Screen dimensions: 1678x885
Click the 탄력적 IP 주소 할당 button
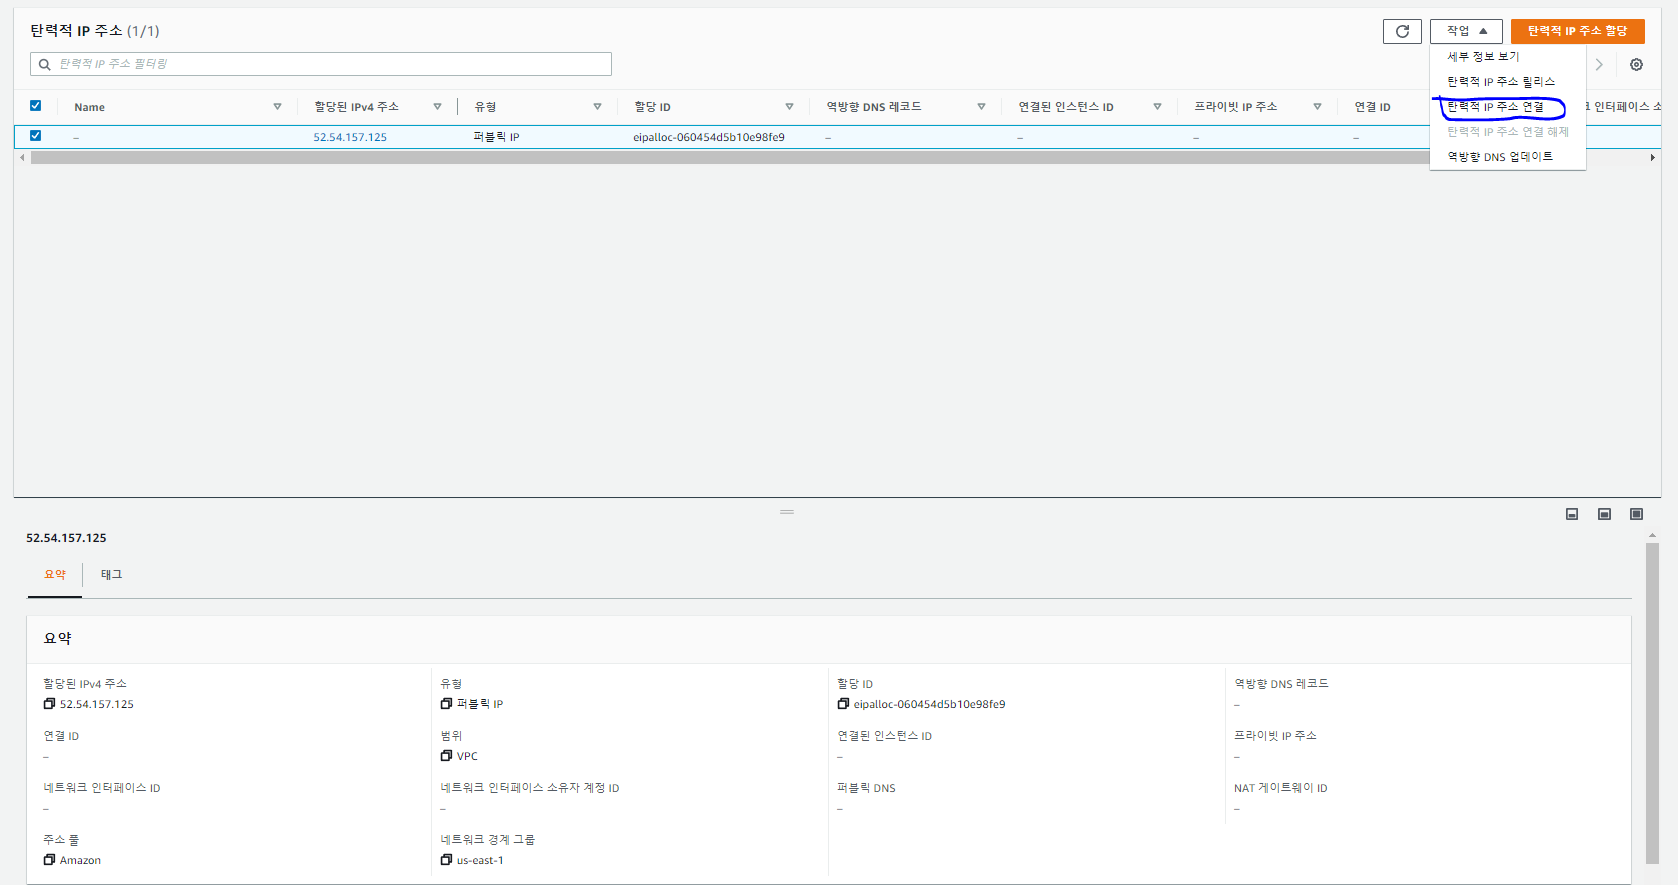[1577, 31]
